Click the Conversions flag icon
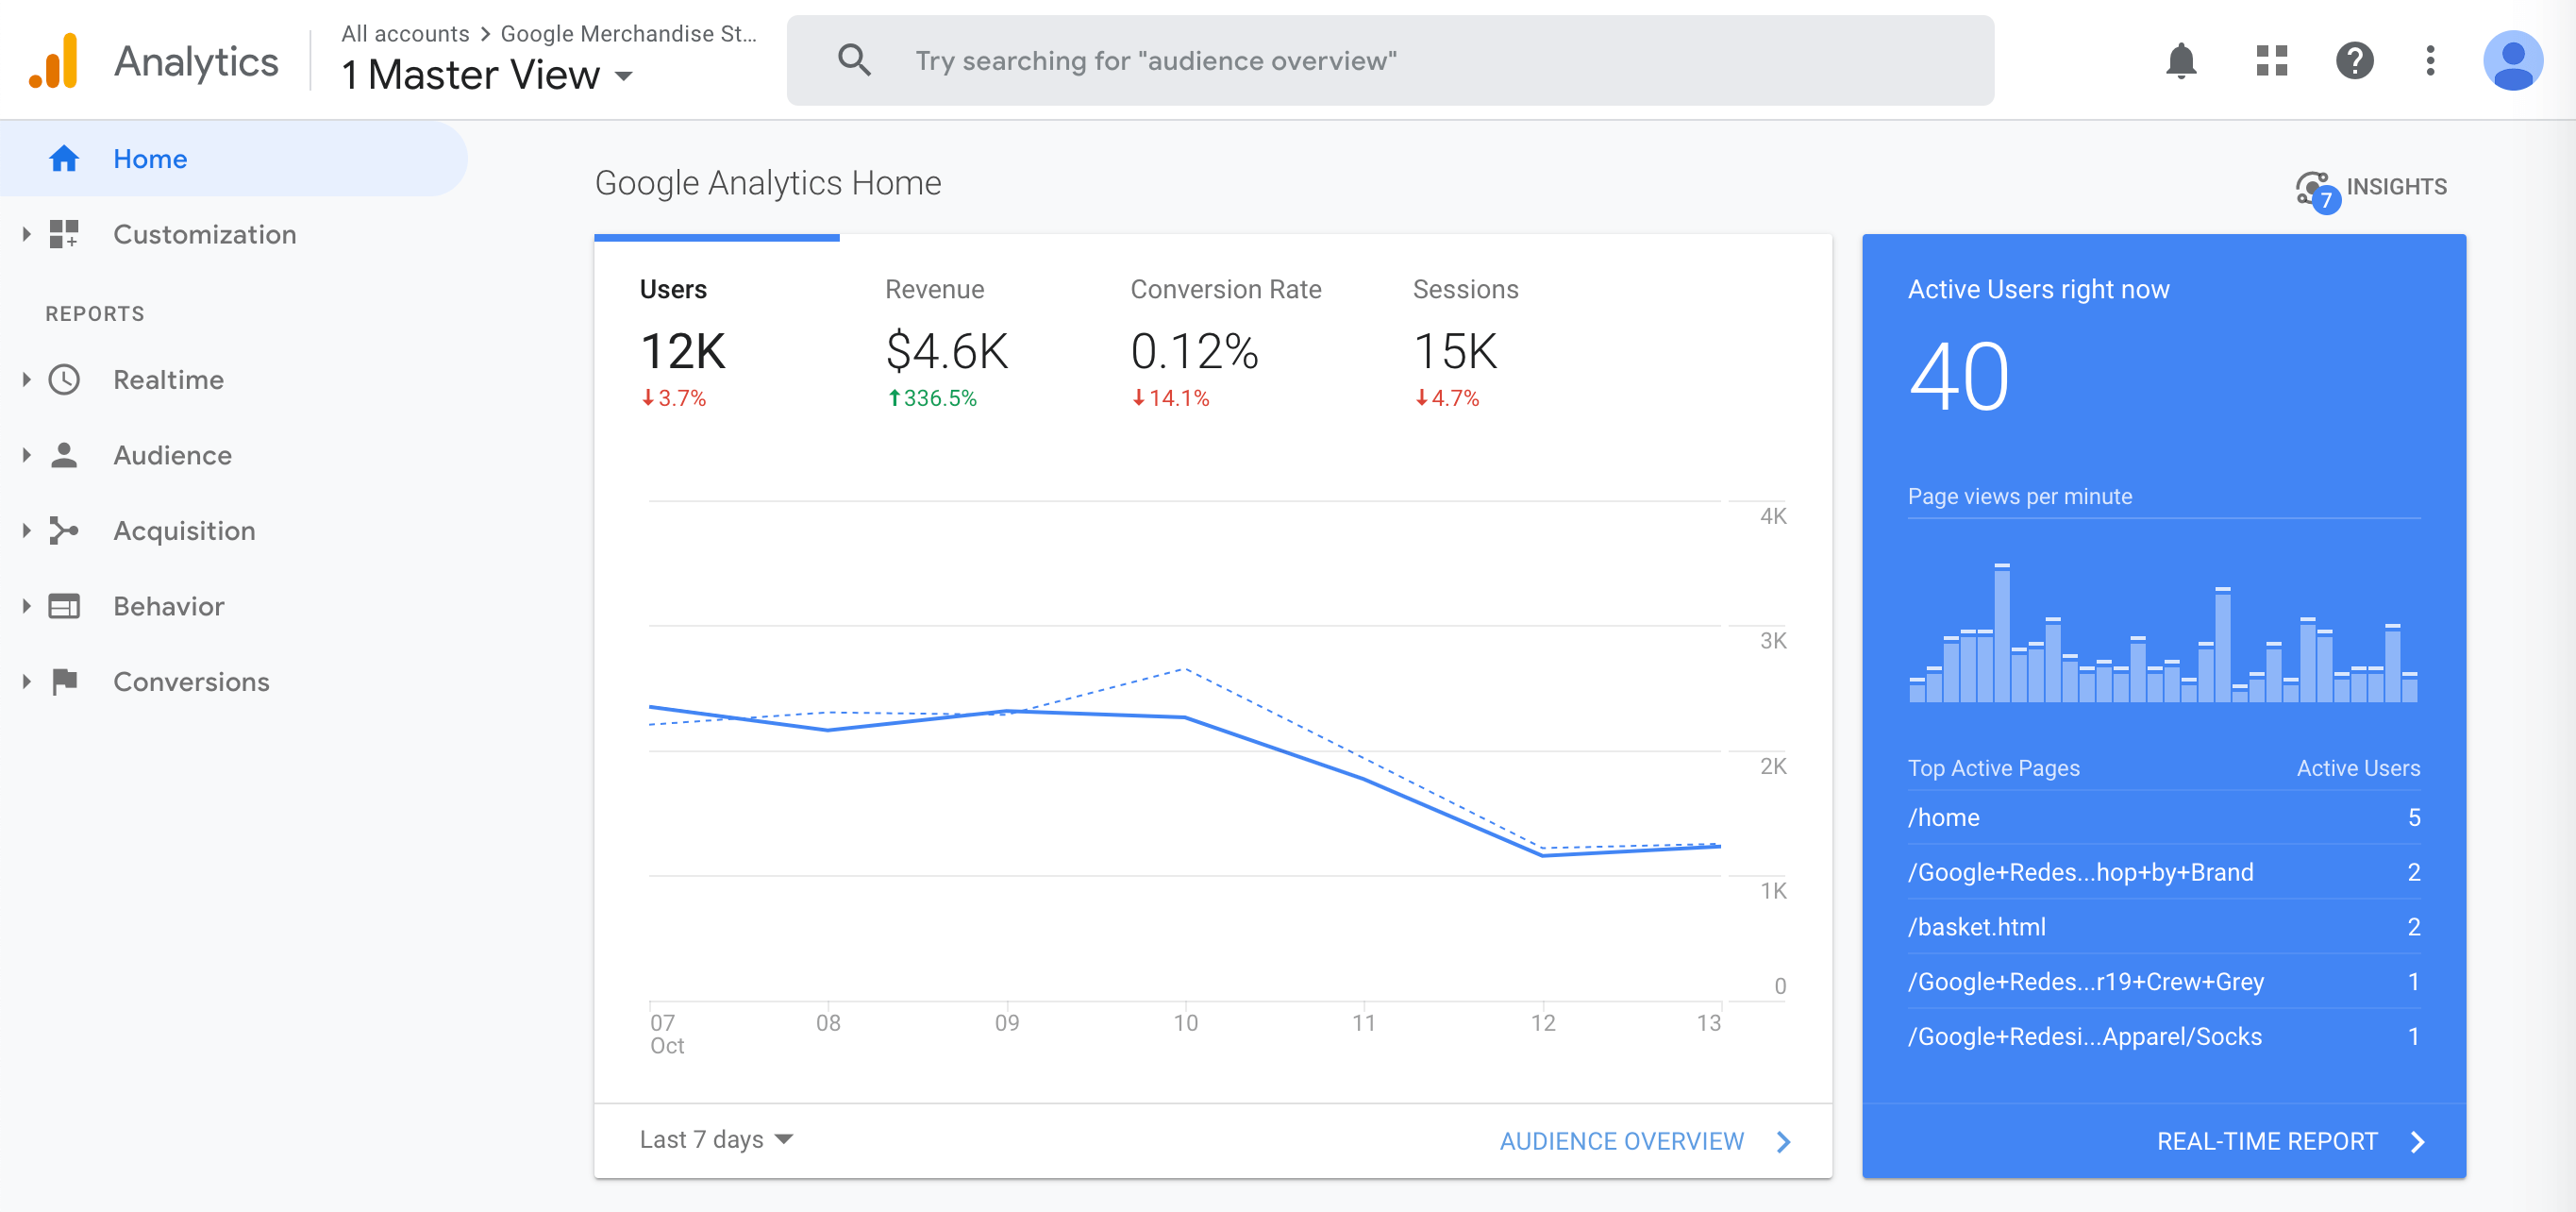Screen dimensions: 2576x1212 (64, 682)
